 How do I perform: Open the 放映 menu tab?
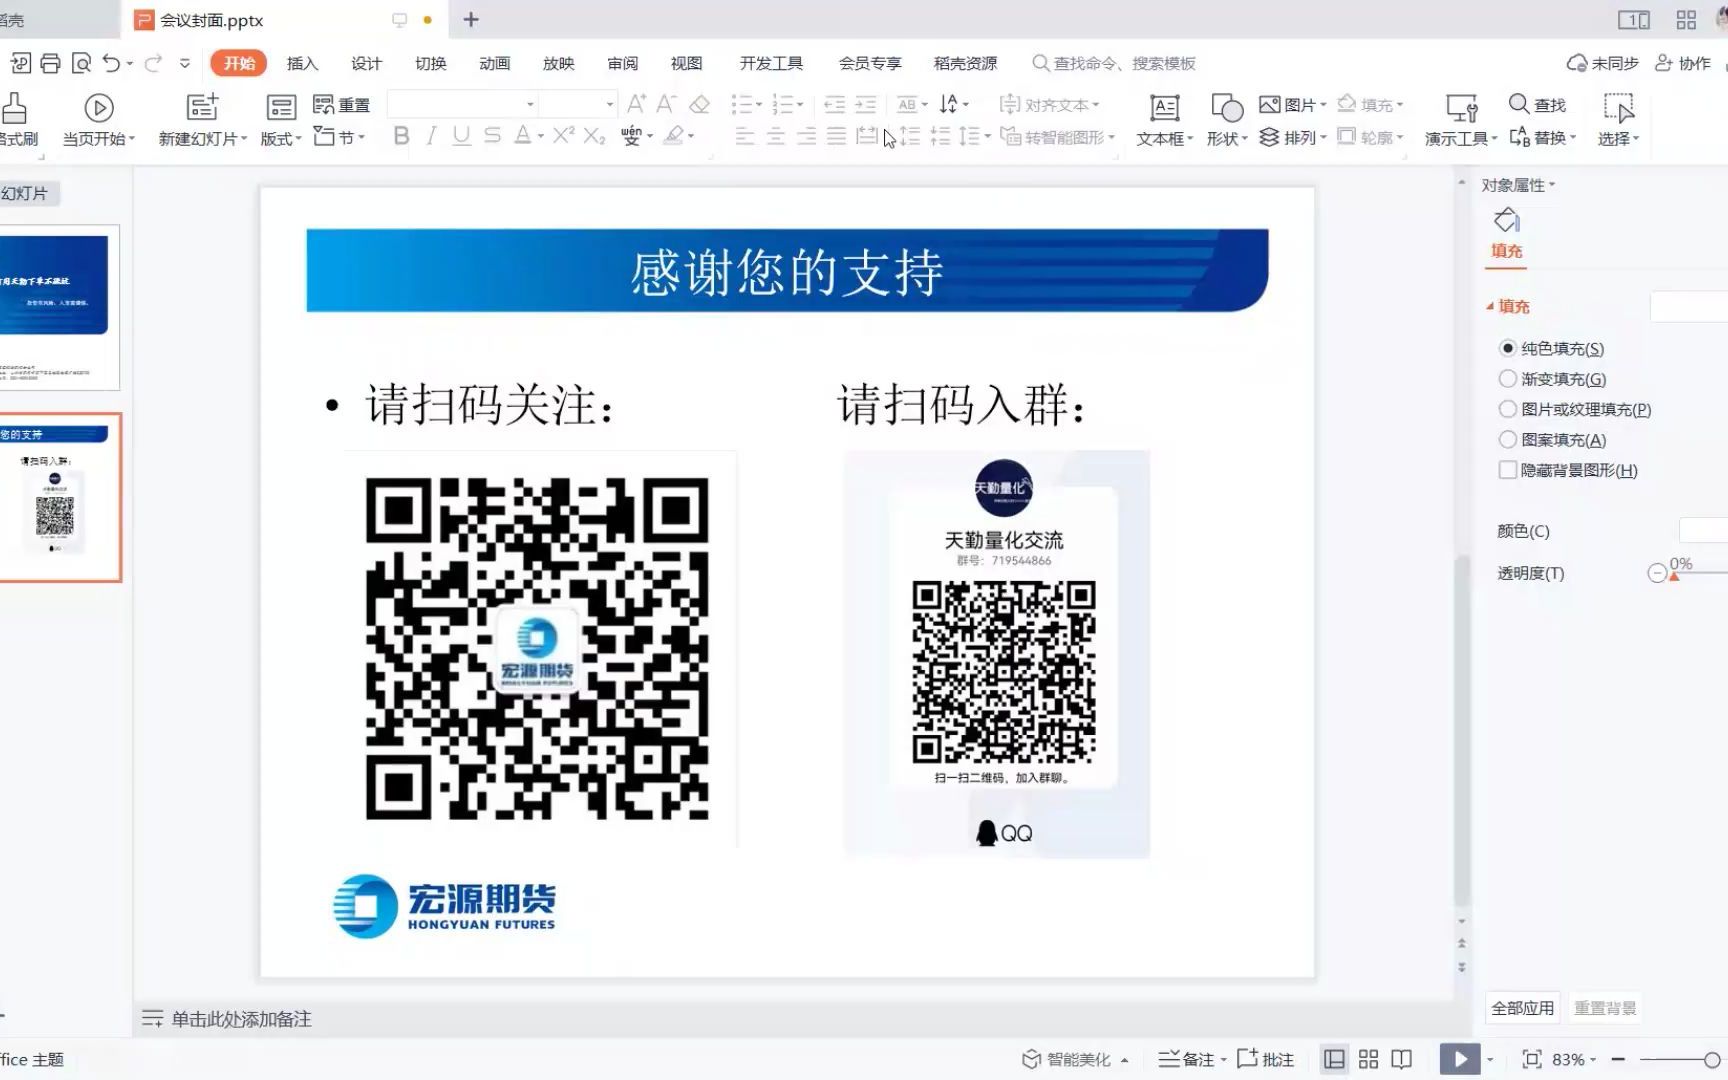point(557,63)
